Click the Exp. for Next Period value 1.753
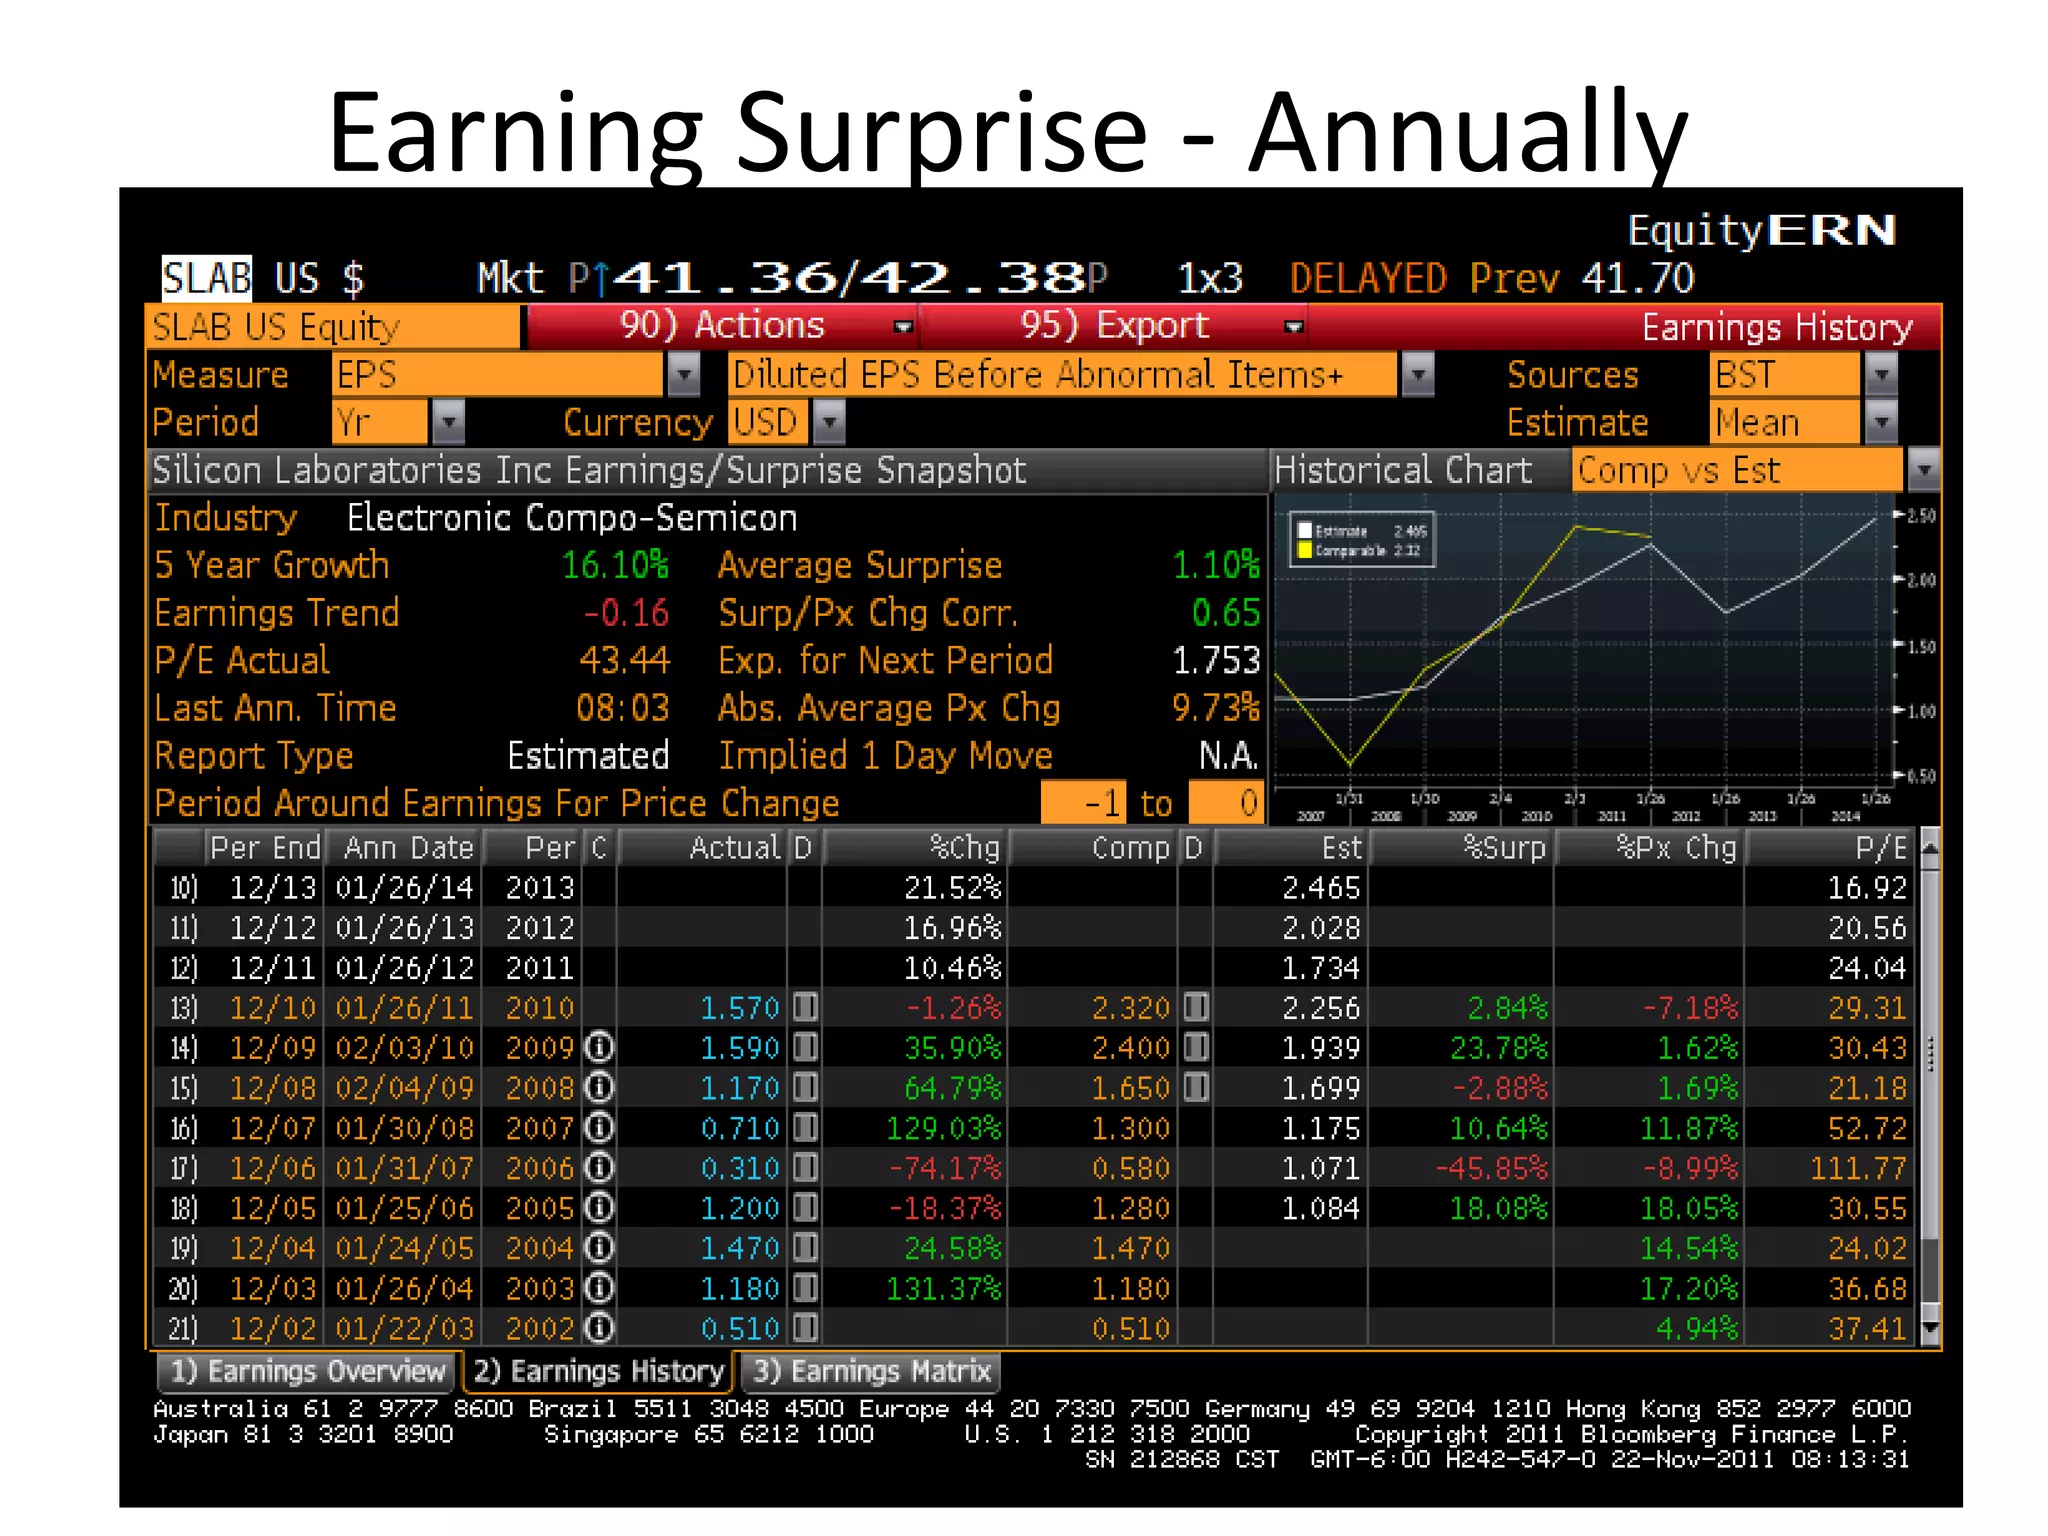The height and width of the screenshot is (1536, 2048). point(1216,661)
